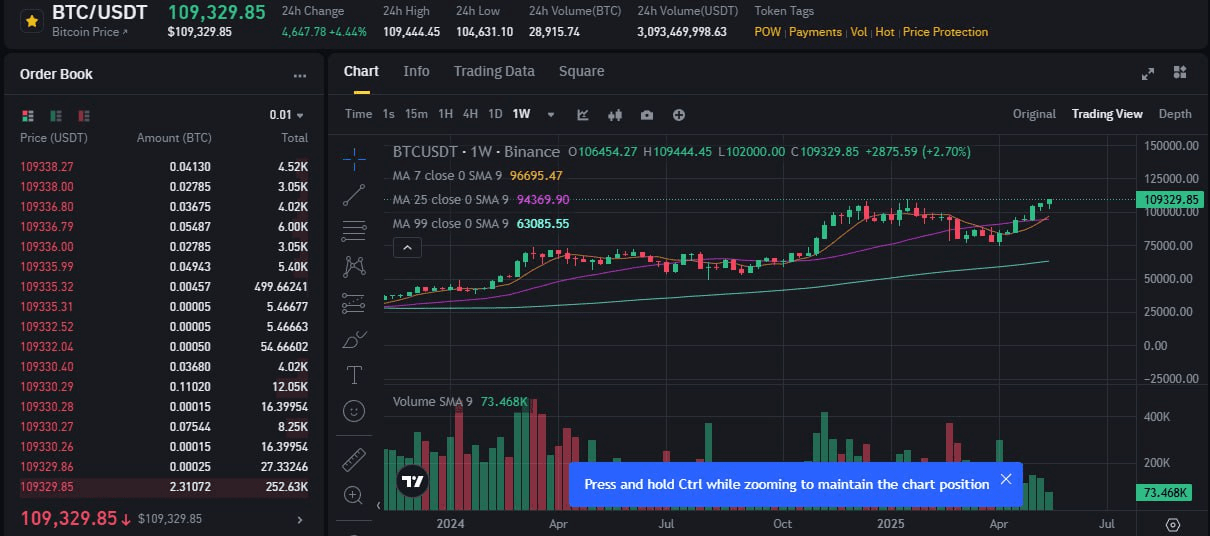Click the sell order at 109329.85
The height and width of the screenshot is (536, 1210).
tap(164, 487)
